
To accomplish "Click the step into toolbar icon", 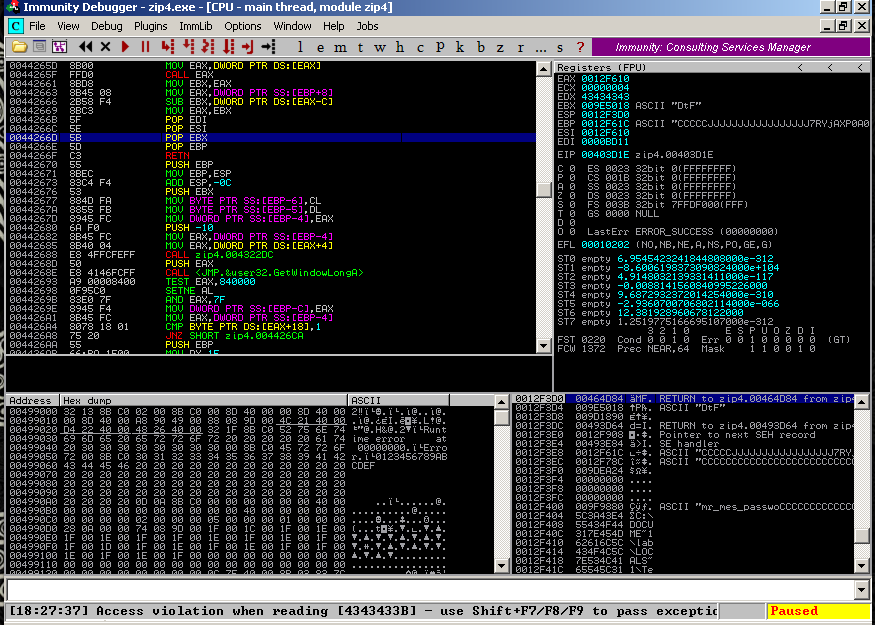I will [167, 47].
